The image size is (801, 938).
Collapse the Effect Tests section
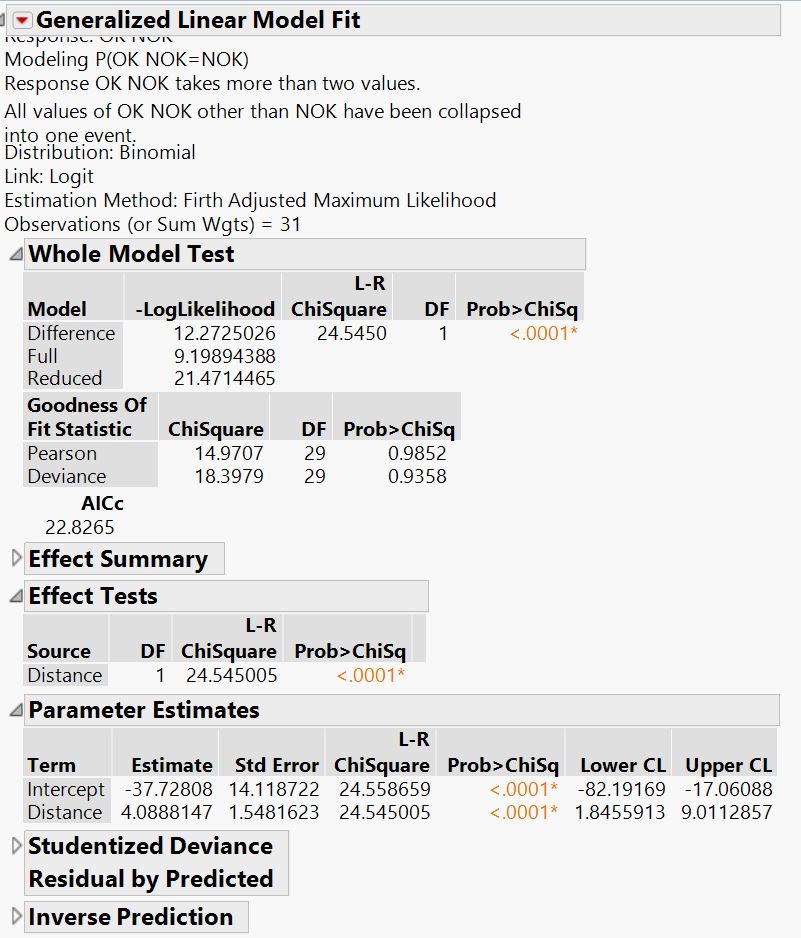tap(14, 596)
